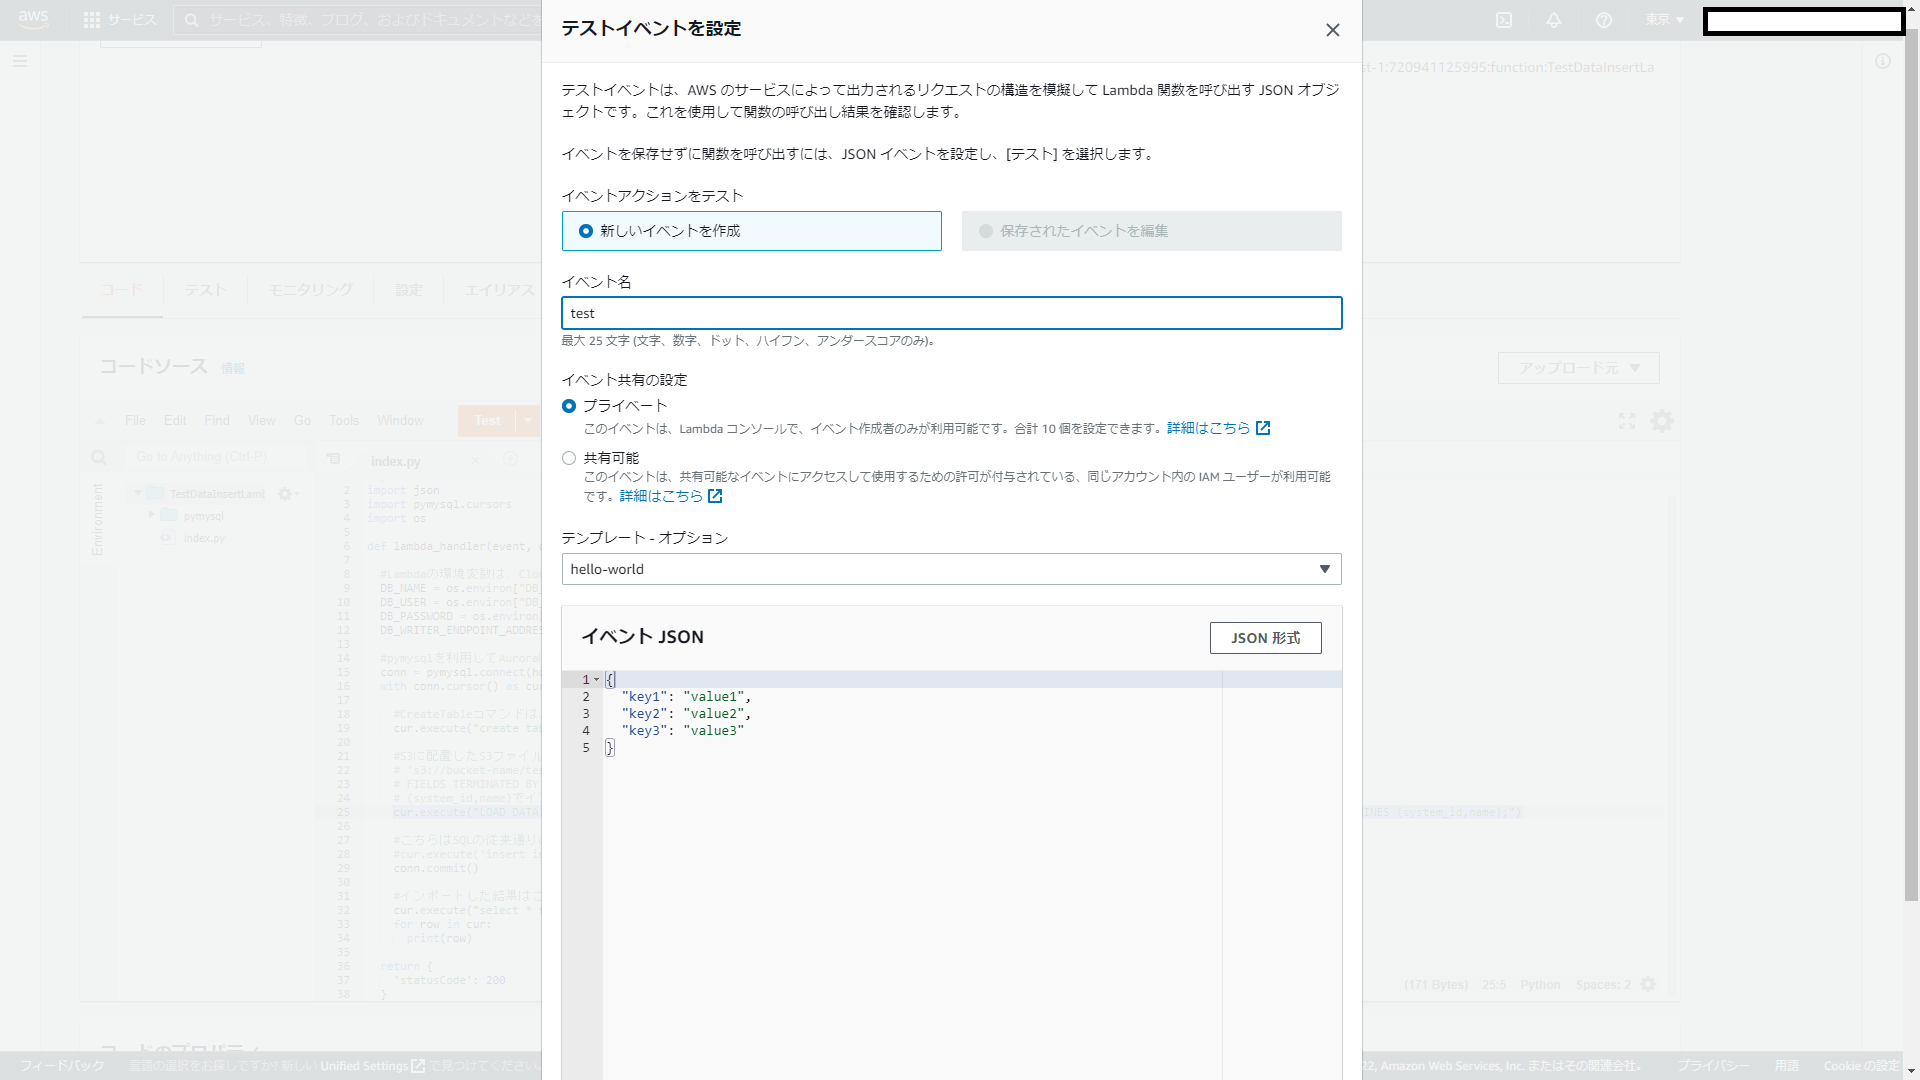
Task: Toggle fullscreen mode in the code editor
Action: 1626,421
